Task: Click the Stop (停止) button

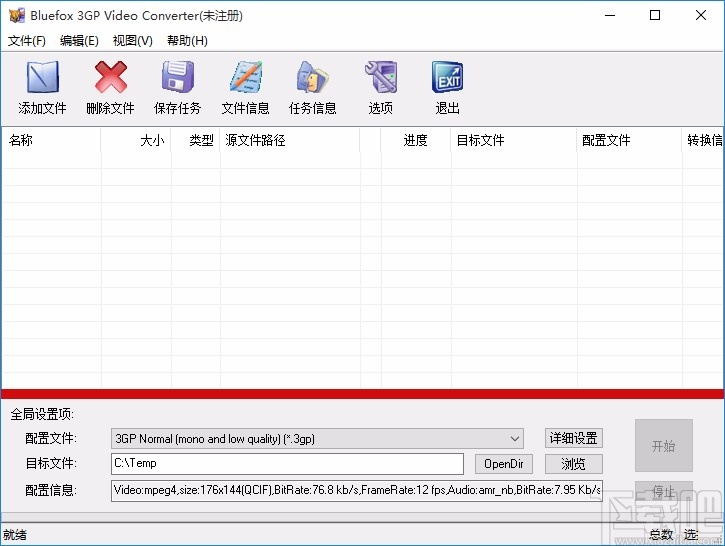Action: (x=664, y=491)
